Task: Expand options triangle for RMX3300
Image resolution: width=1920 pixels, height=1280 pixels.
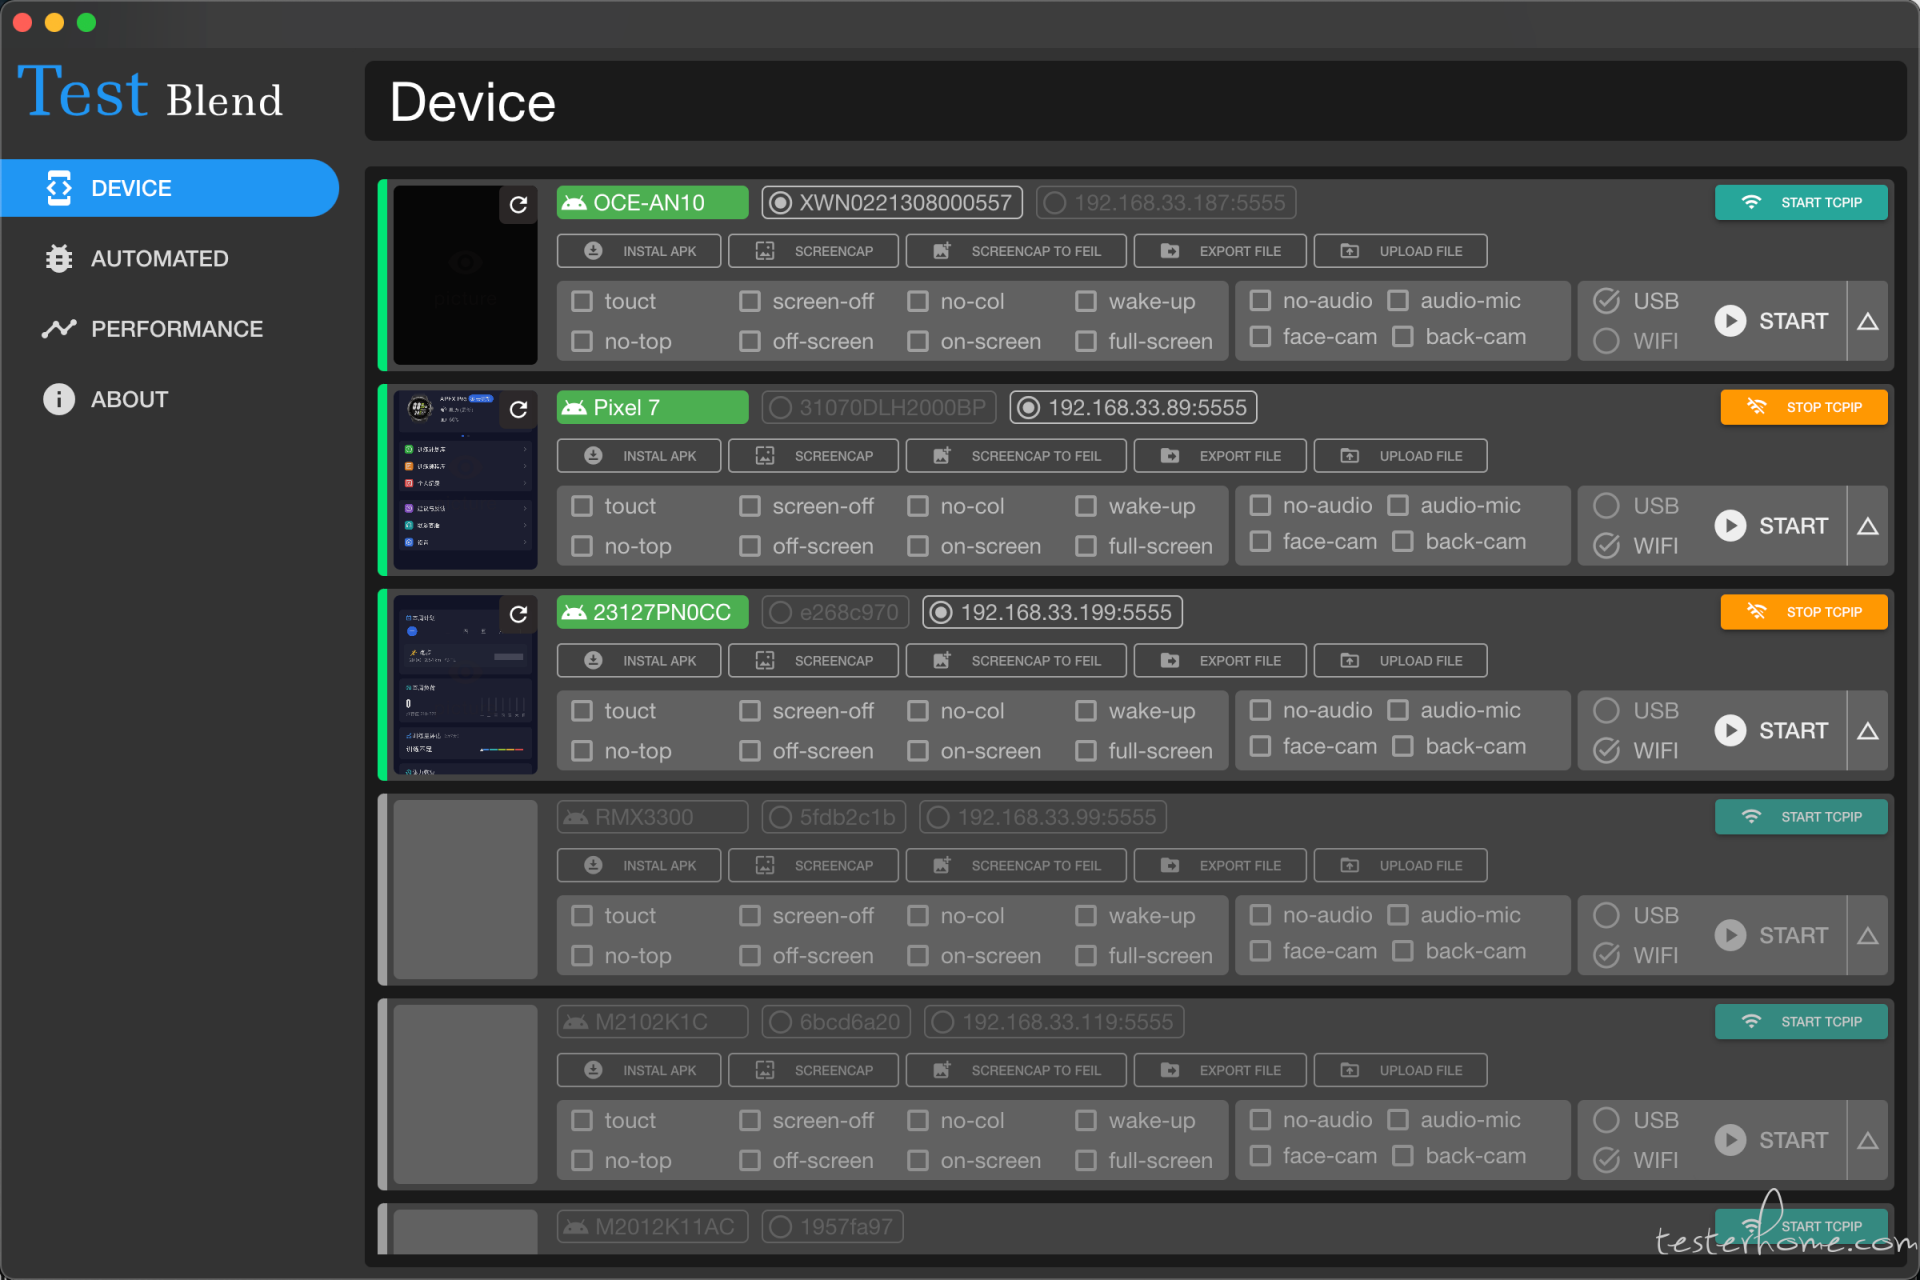Action: click(1867, 936)
